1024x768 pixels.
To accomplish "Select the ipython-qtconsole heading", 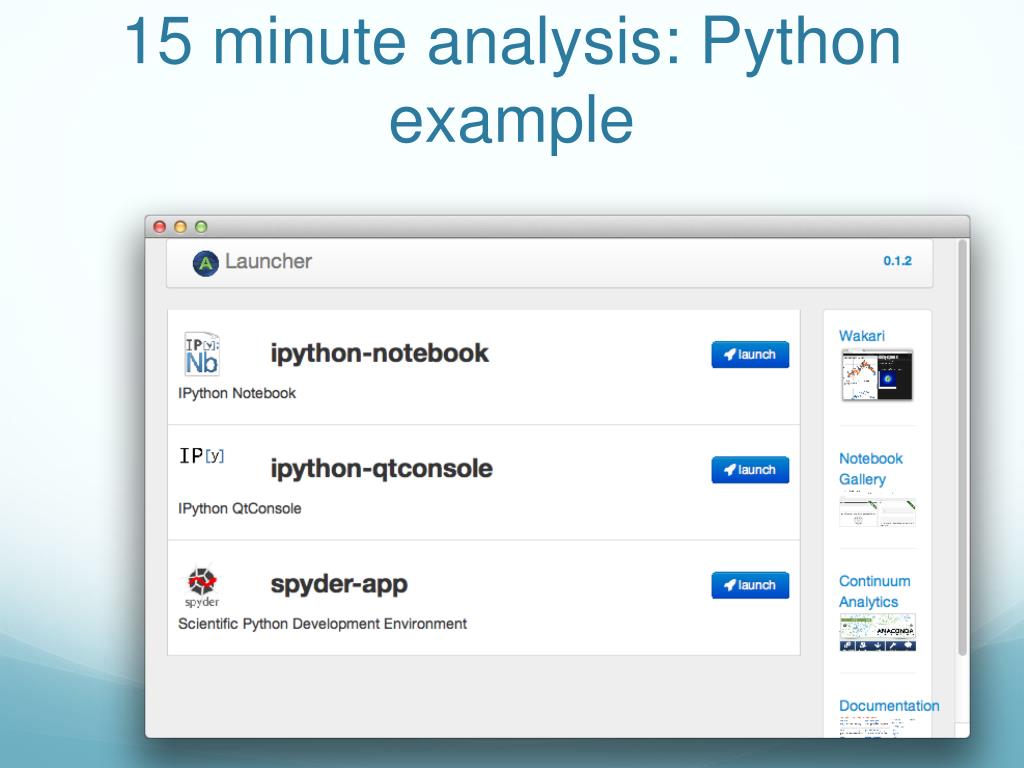I will (x=381, y=469).
